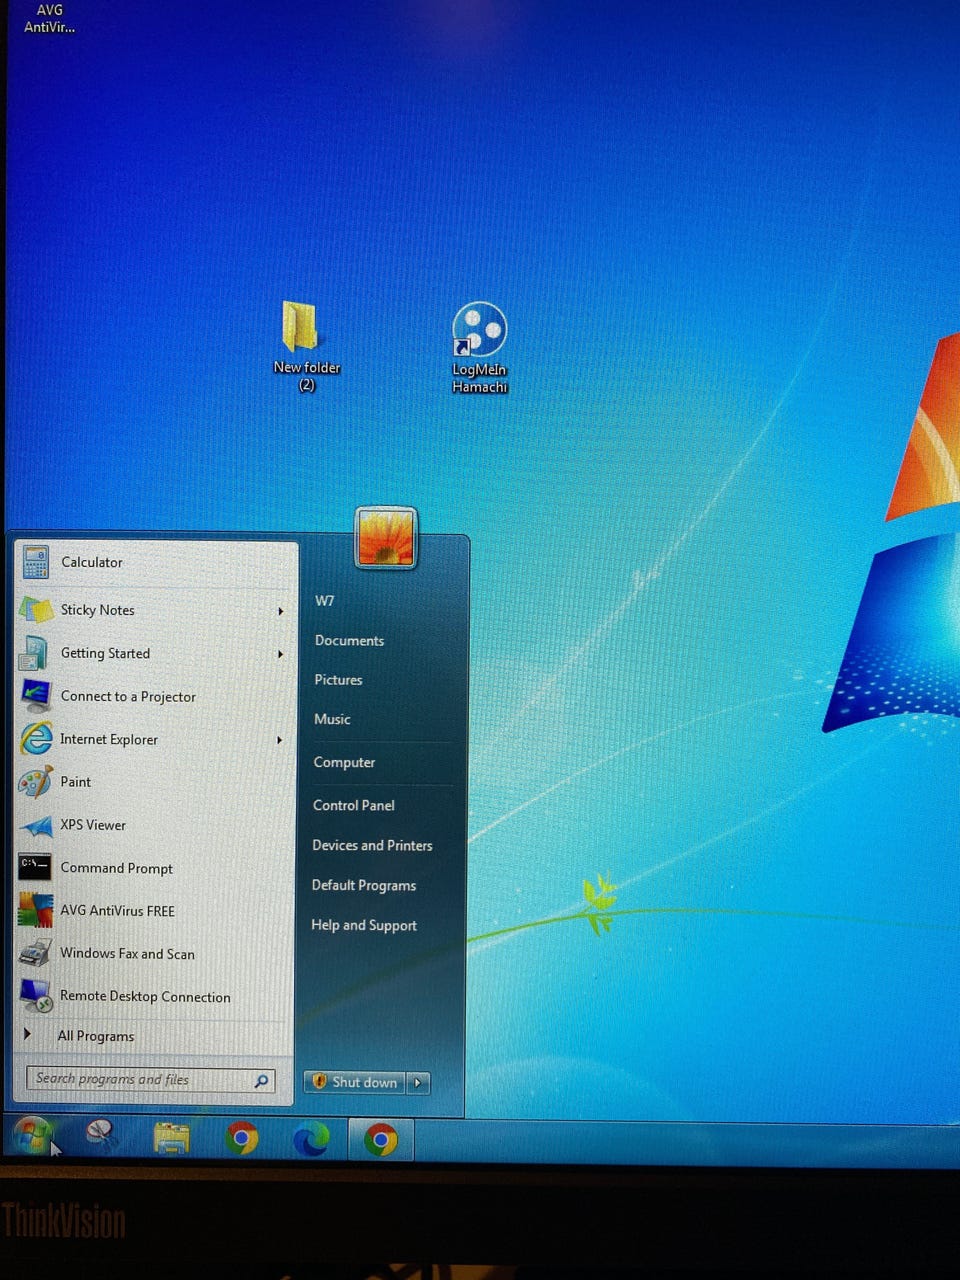Click the user account flower picture

click(386, 538)
